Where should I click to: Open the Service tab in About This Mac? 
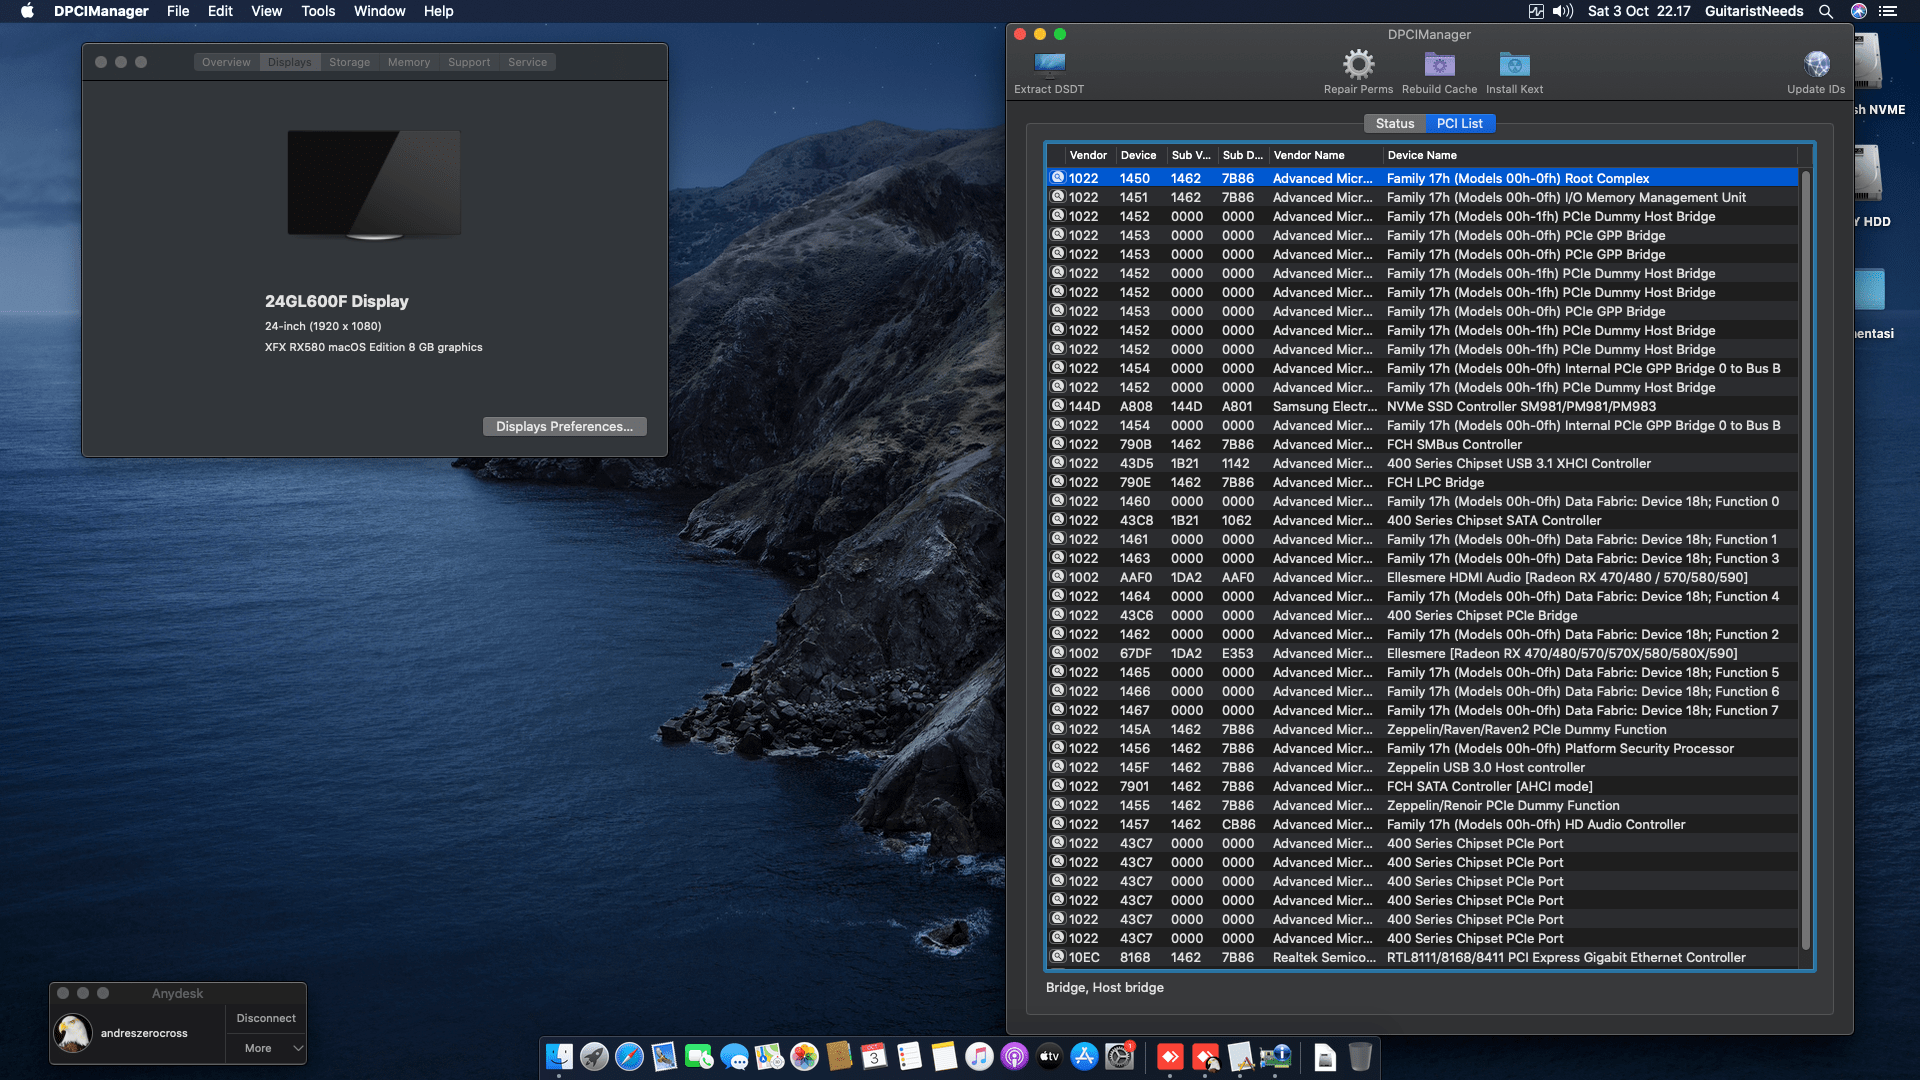pyautogui.click(x=527, y=62)
